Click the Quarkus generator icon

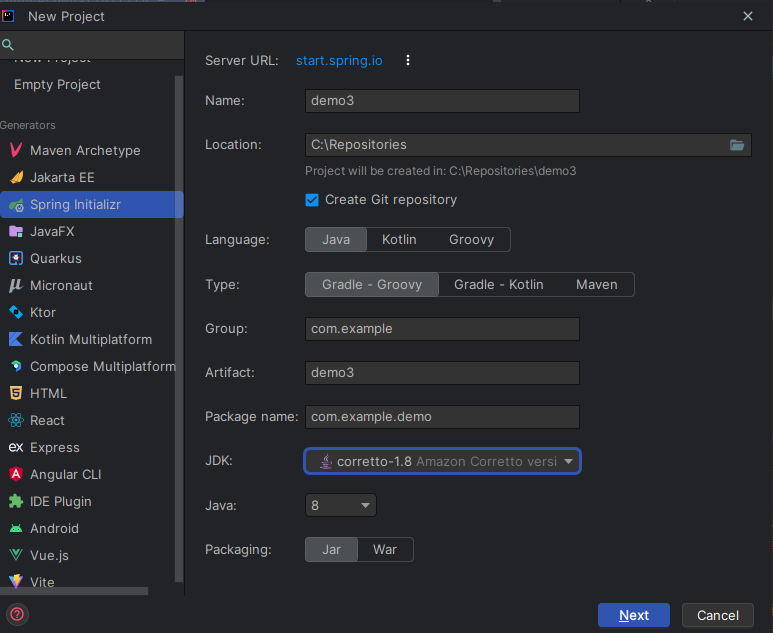pyautogui.click(x=16, y=258)
